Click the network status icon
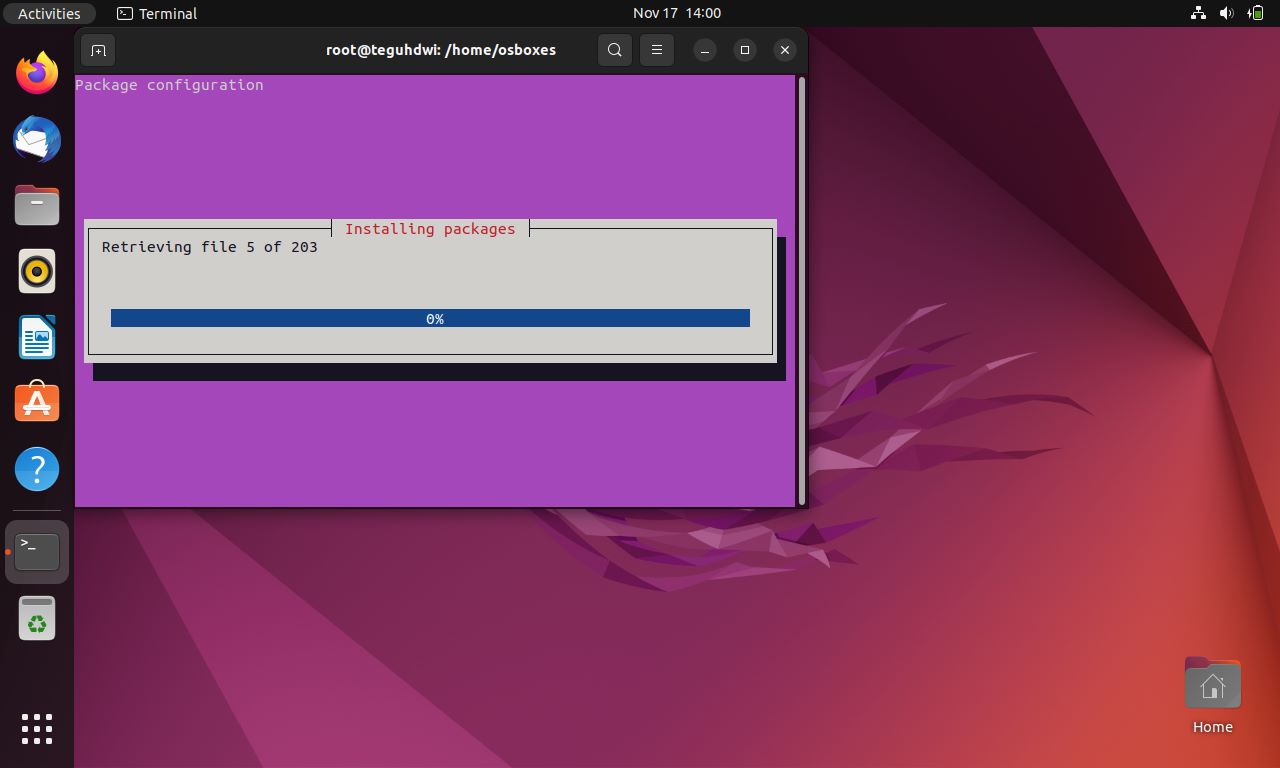1280x768 pixels. point(1198,13)
